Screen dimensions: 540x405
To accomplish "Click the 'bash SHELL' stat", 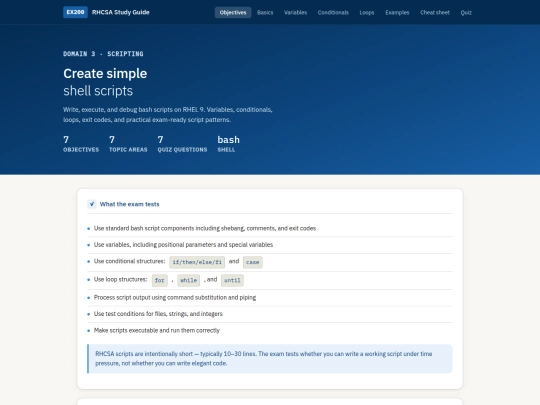I will 228,144.
